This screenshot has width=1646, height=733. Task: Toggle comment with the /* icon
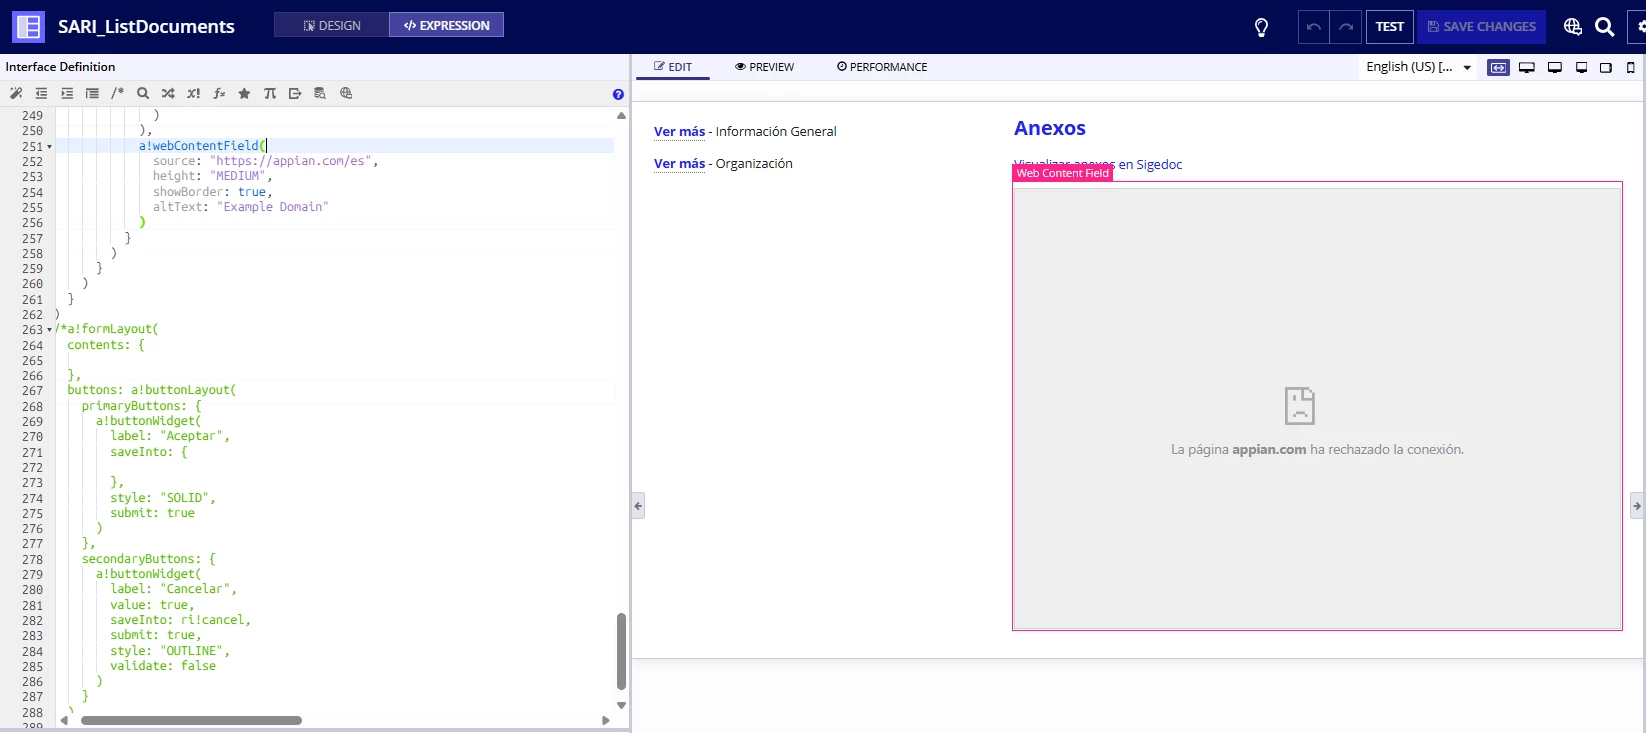coord(117,93)
